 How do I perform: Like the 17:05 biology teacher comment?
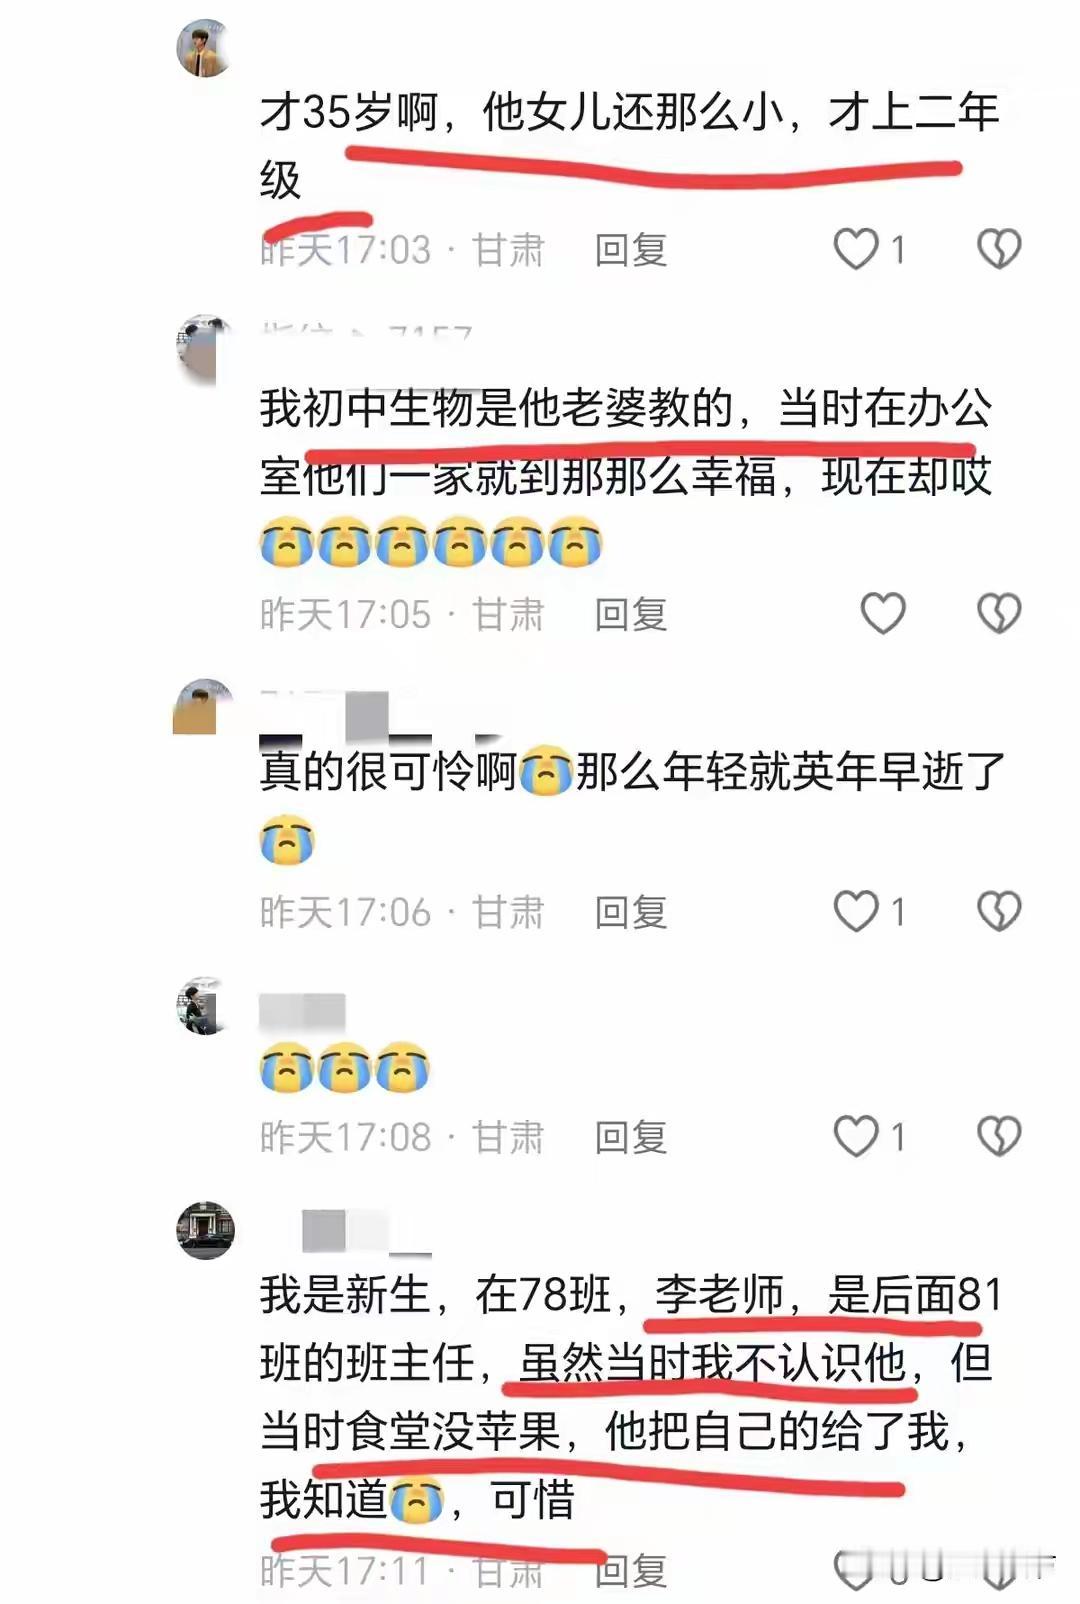[x=883, y=613]
